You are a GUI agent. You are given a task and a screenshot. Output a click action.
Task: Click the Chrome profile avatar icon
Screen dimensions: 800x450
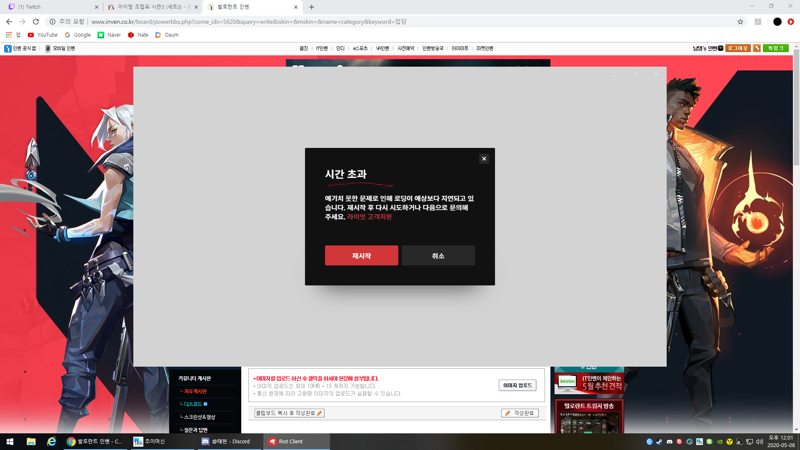point(777,21)
